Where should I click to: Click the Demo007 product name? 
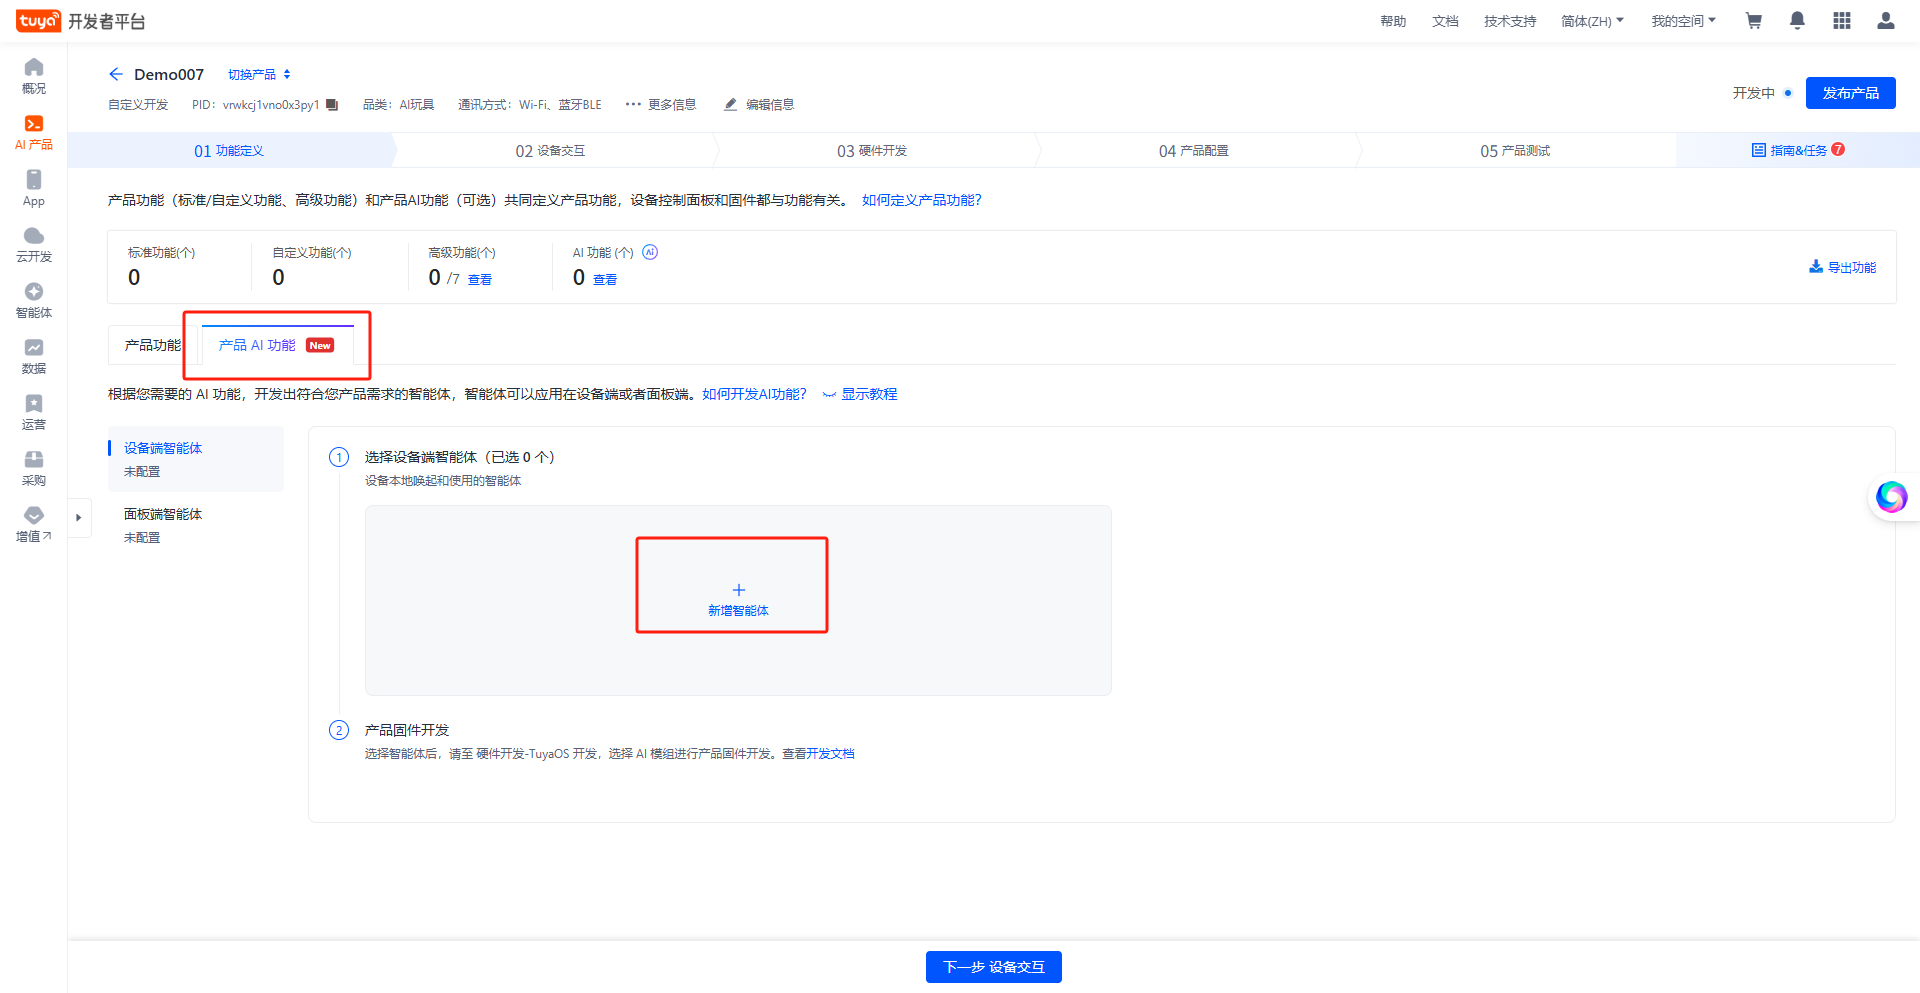pyautogui.click(x=169, y=74)
